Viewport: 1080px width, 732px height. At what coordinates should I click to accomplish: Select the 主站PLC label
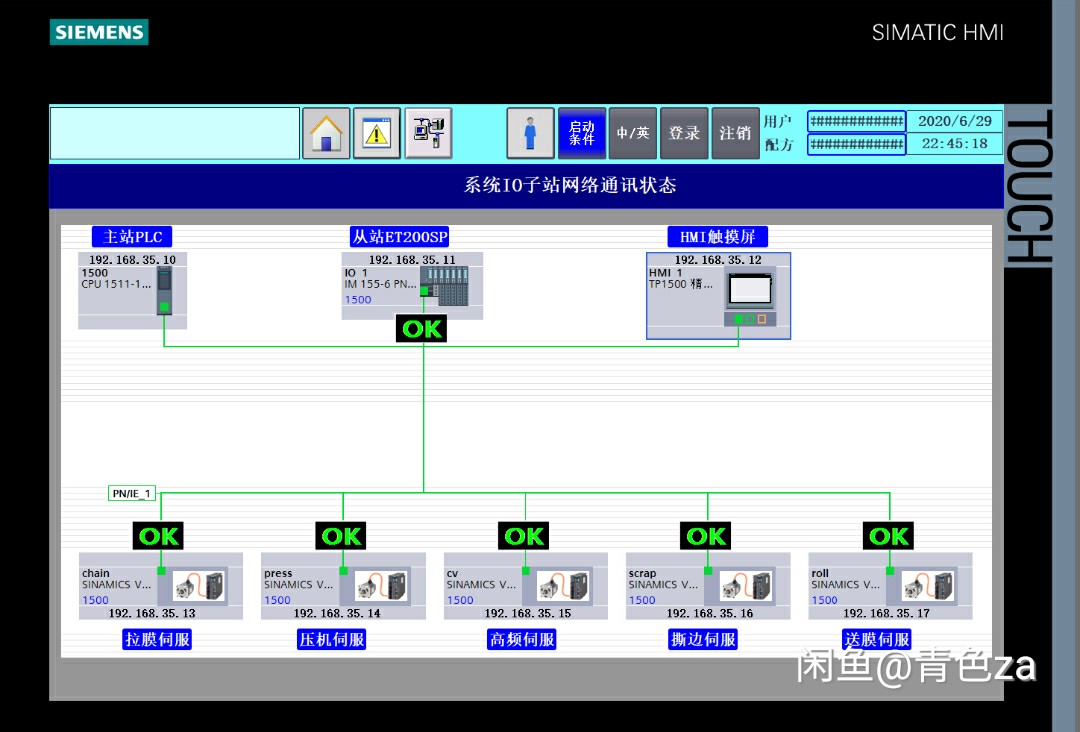(x=132, y=237)
